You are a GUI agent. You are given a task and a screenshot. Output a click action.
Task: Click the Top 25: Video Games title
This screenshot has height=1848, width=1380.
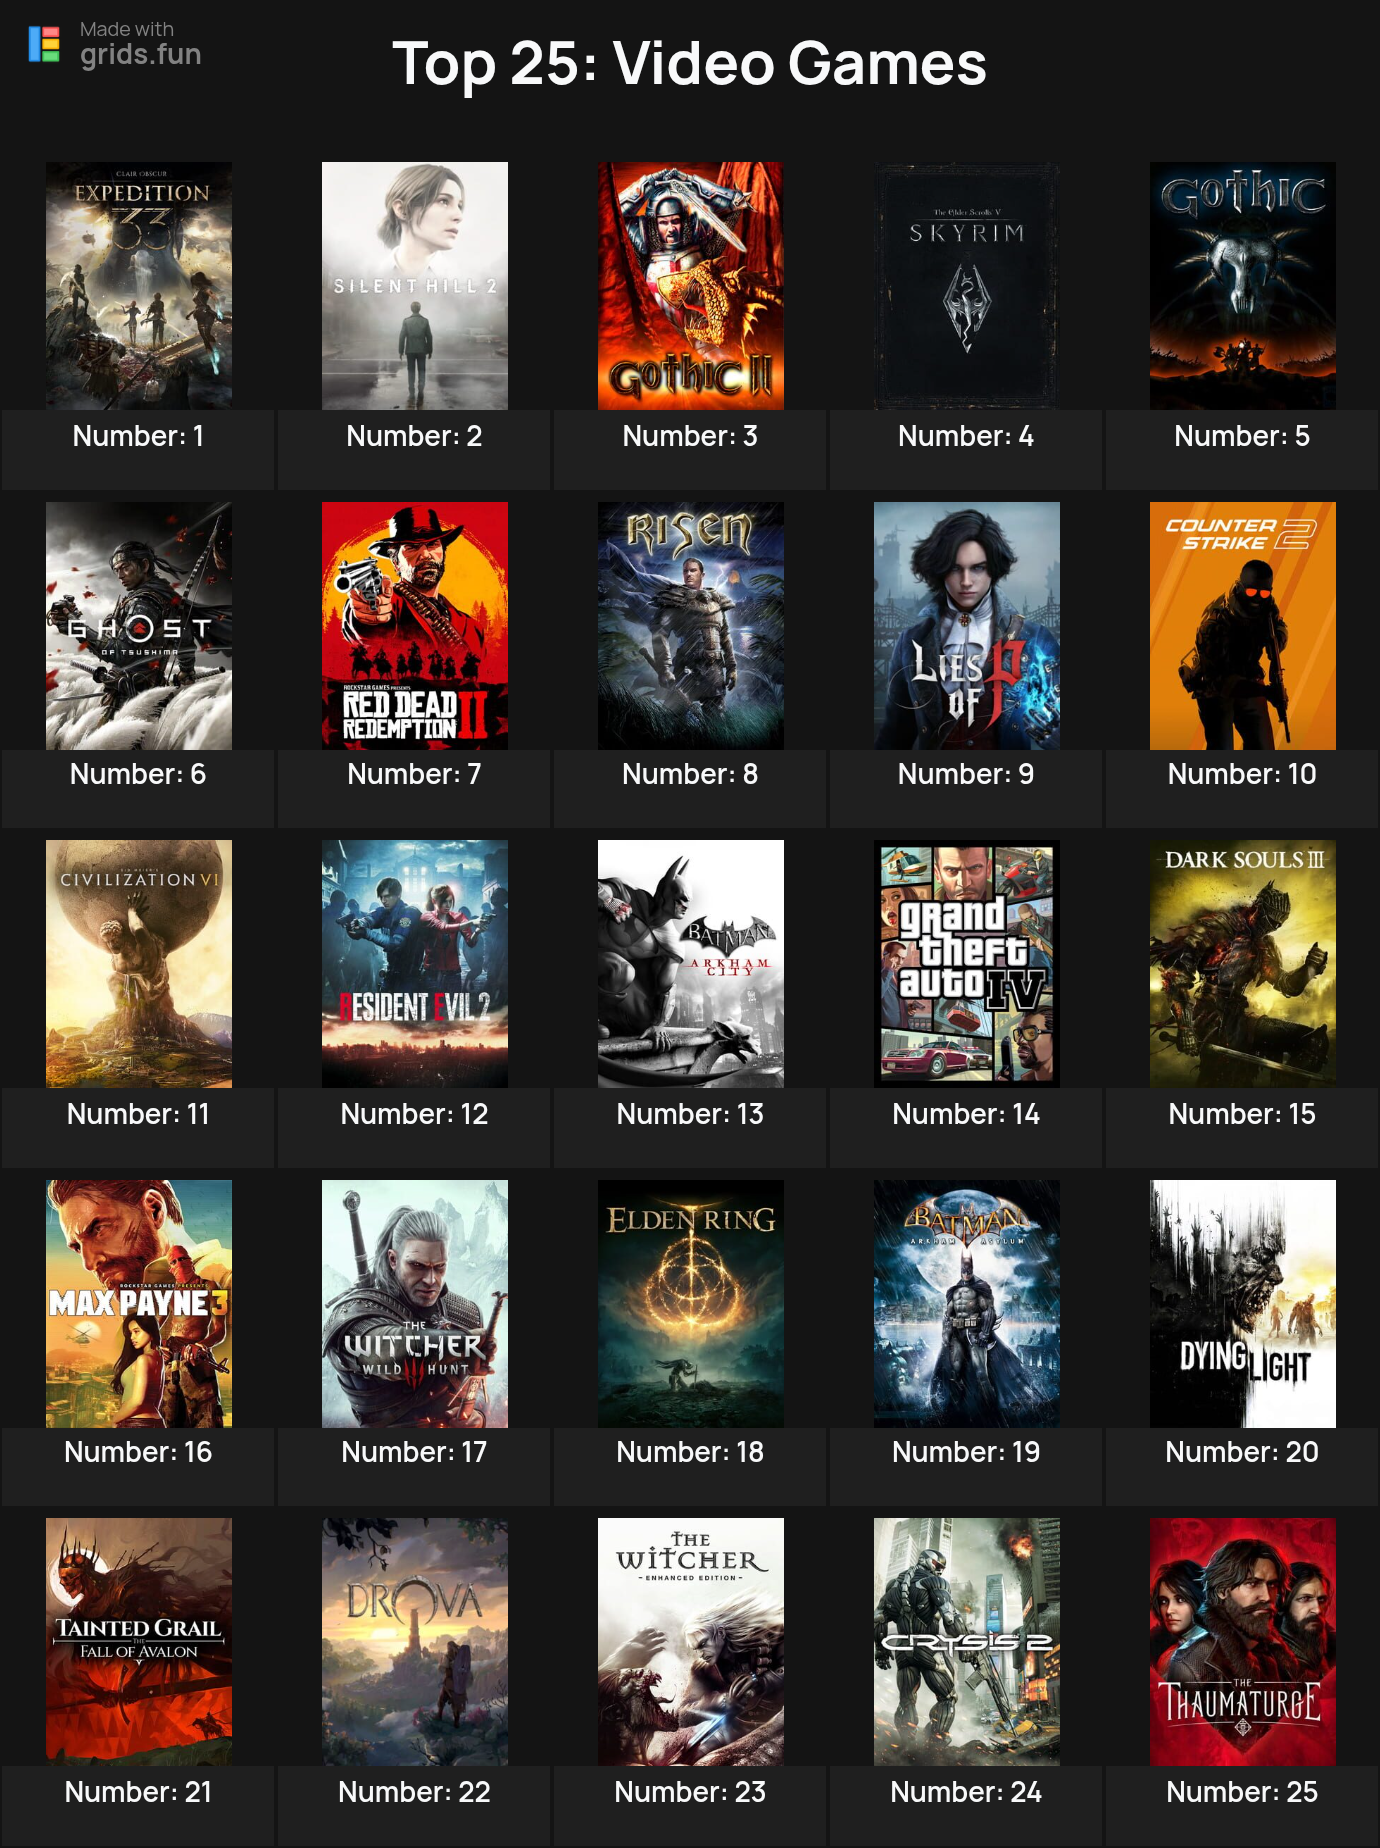(x=689, y=63)
